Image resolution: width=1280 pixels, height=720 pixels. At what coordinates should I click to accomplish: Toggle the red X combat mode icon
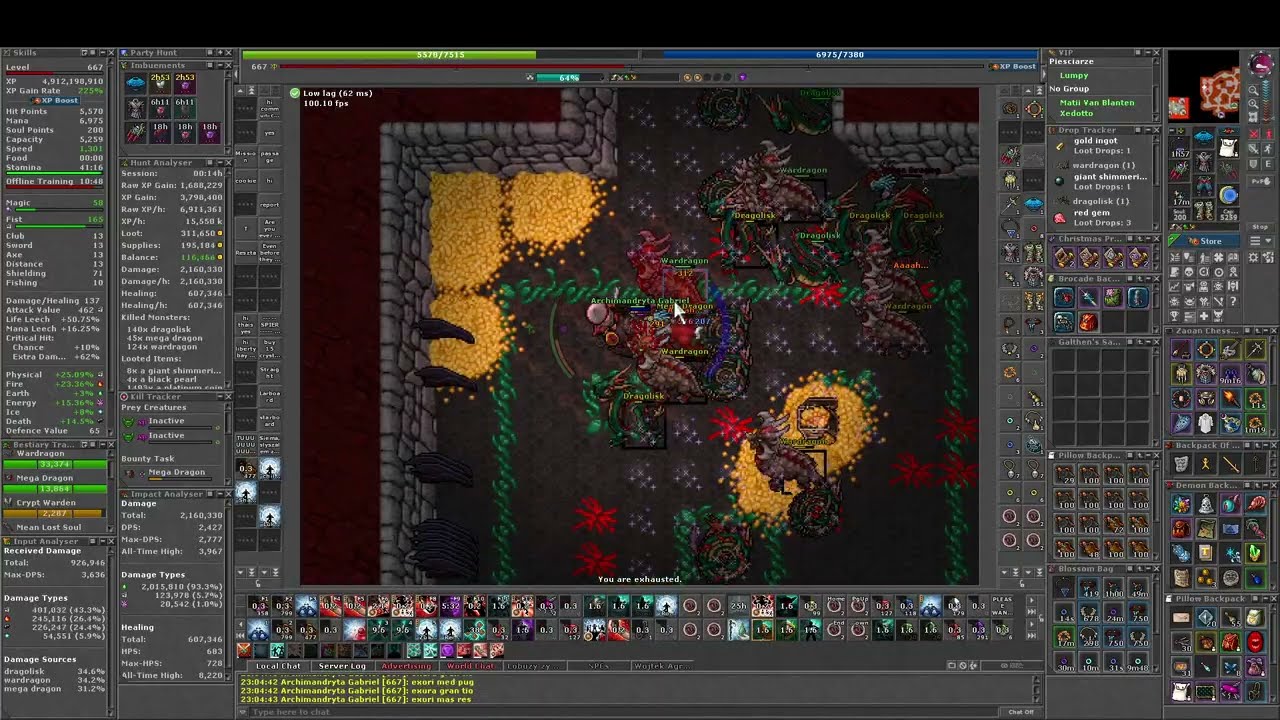point(1254,133)
